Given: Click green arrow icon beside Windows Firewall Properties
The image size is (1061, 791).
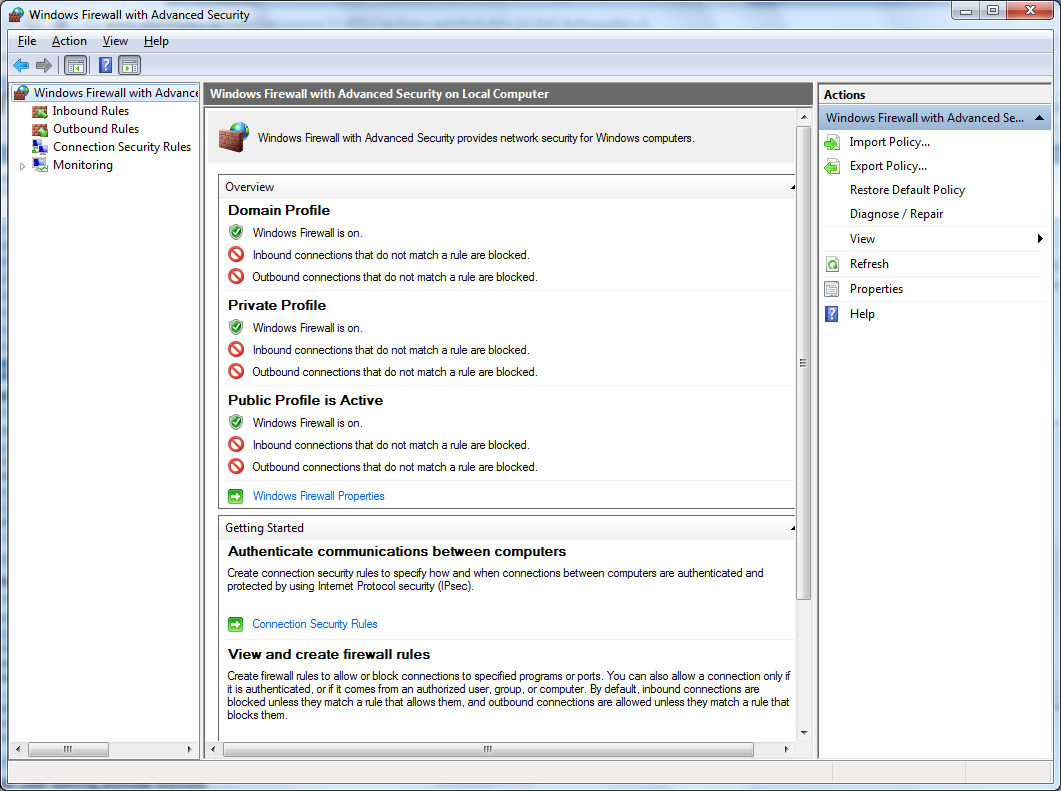Looking at the screenshot, I should [x=235, y=496].
